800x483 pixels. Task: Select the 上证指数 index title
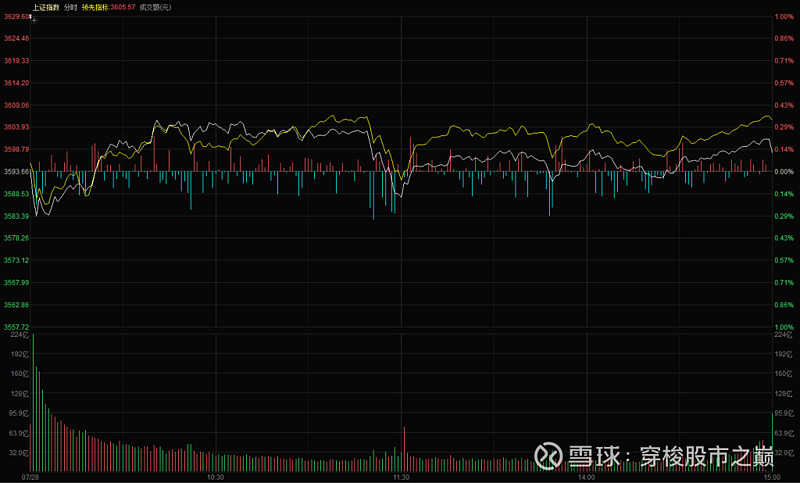pyautogui.click(x=46, y=7)
